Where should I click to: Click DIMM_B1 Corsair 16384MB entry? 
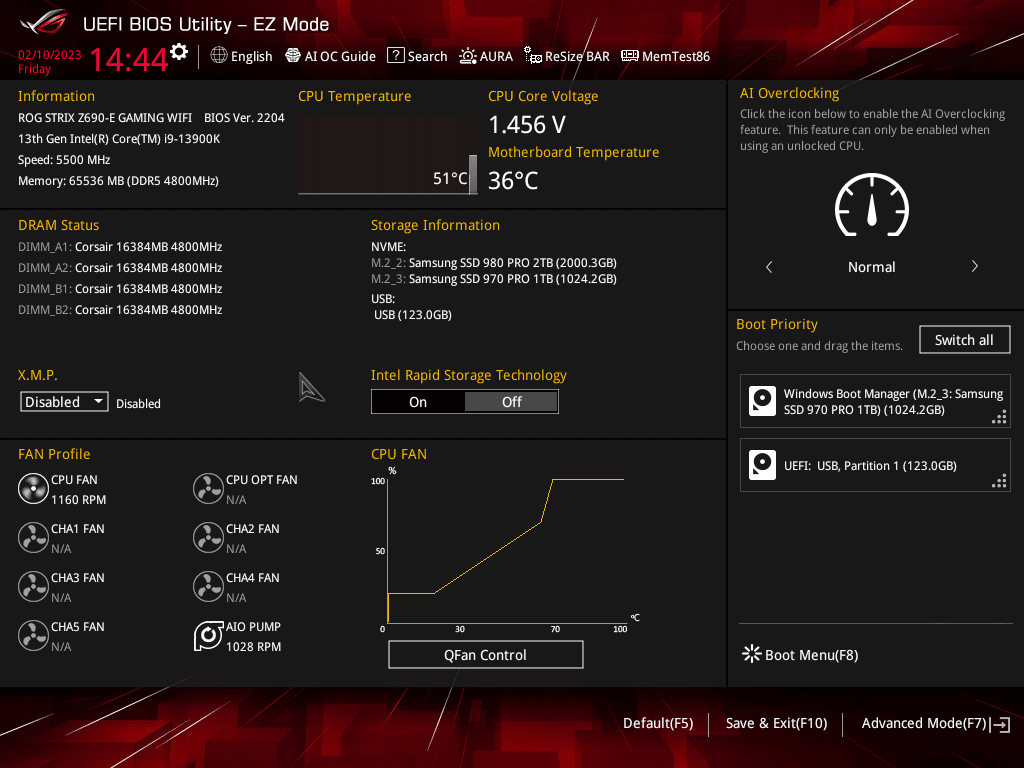pos(120,289)
